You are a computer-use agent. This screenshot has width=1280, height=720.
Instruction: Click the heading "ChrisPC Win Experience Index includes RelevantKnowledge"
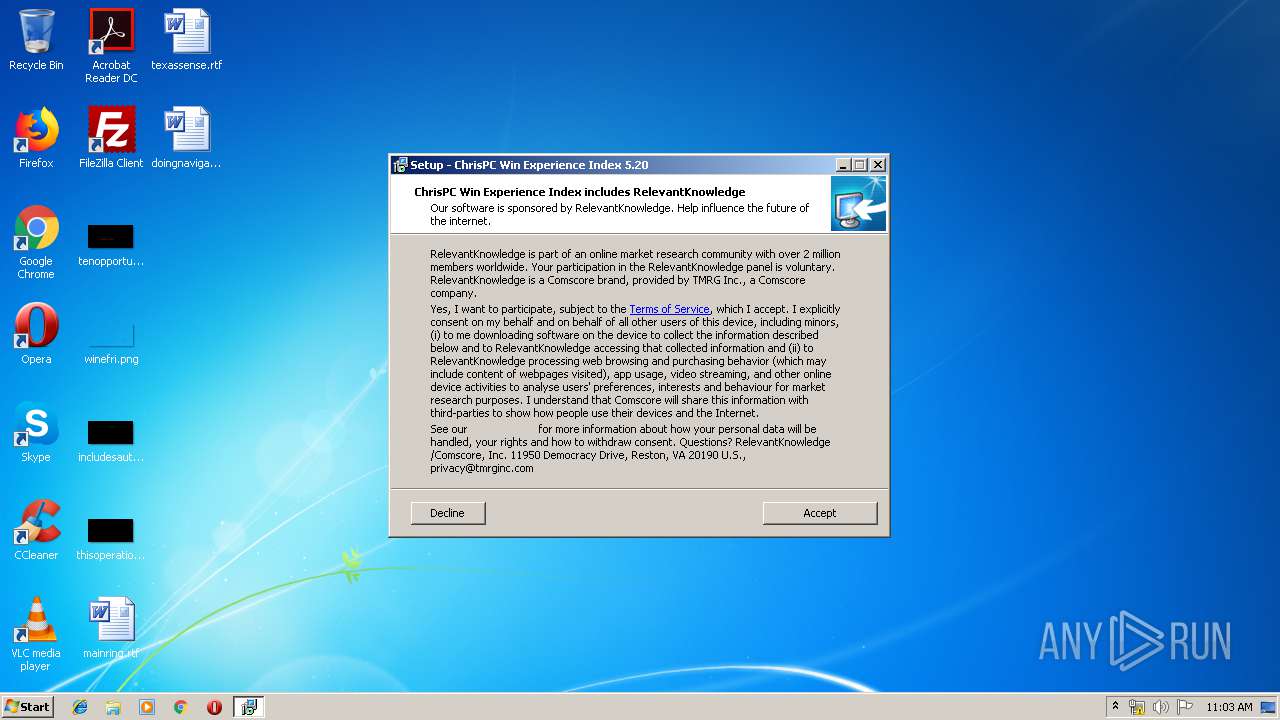click(x=580, y=192)
